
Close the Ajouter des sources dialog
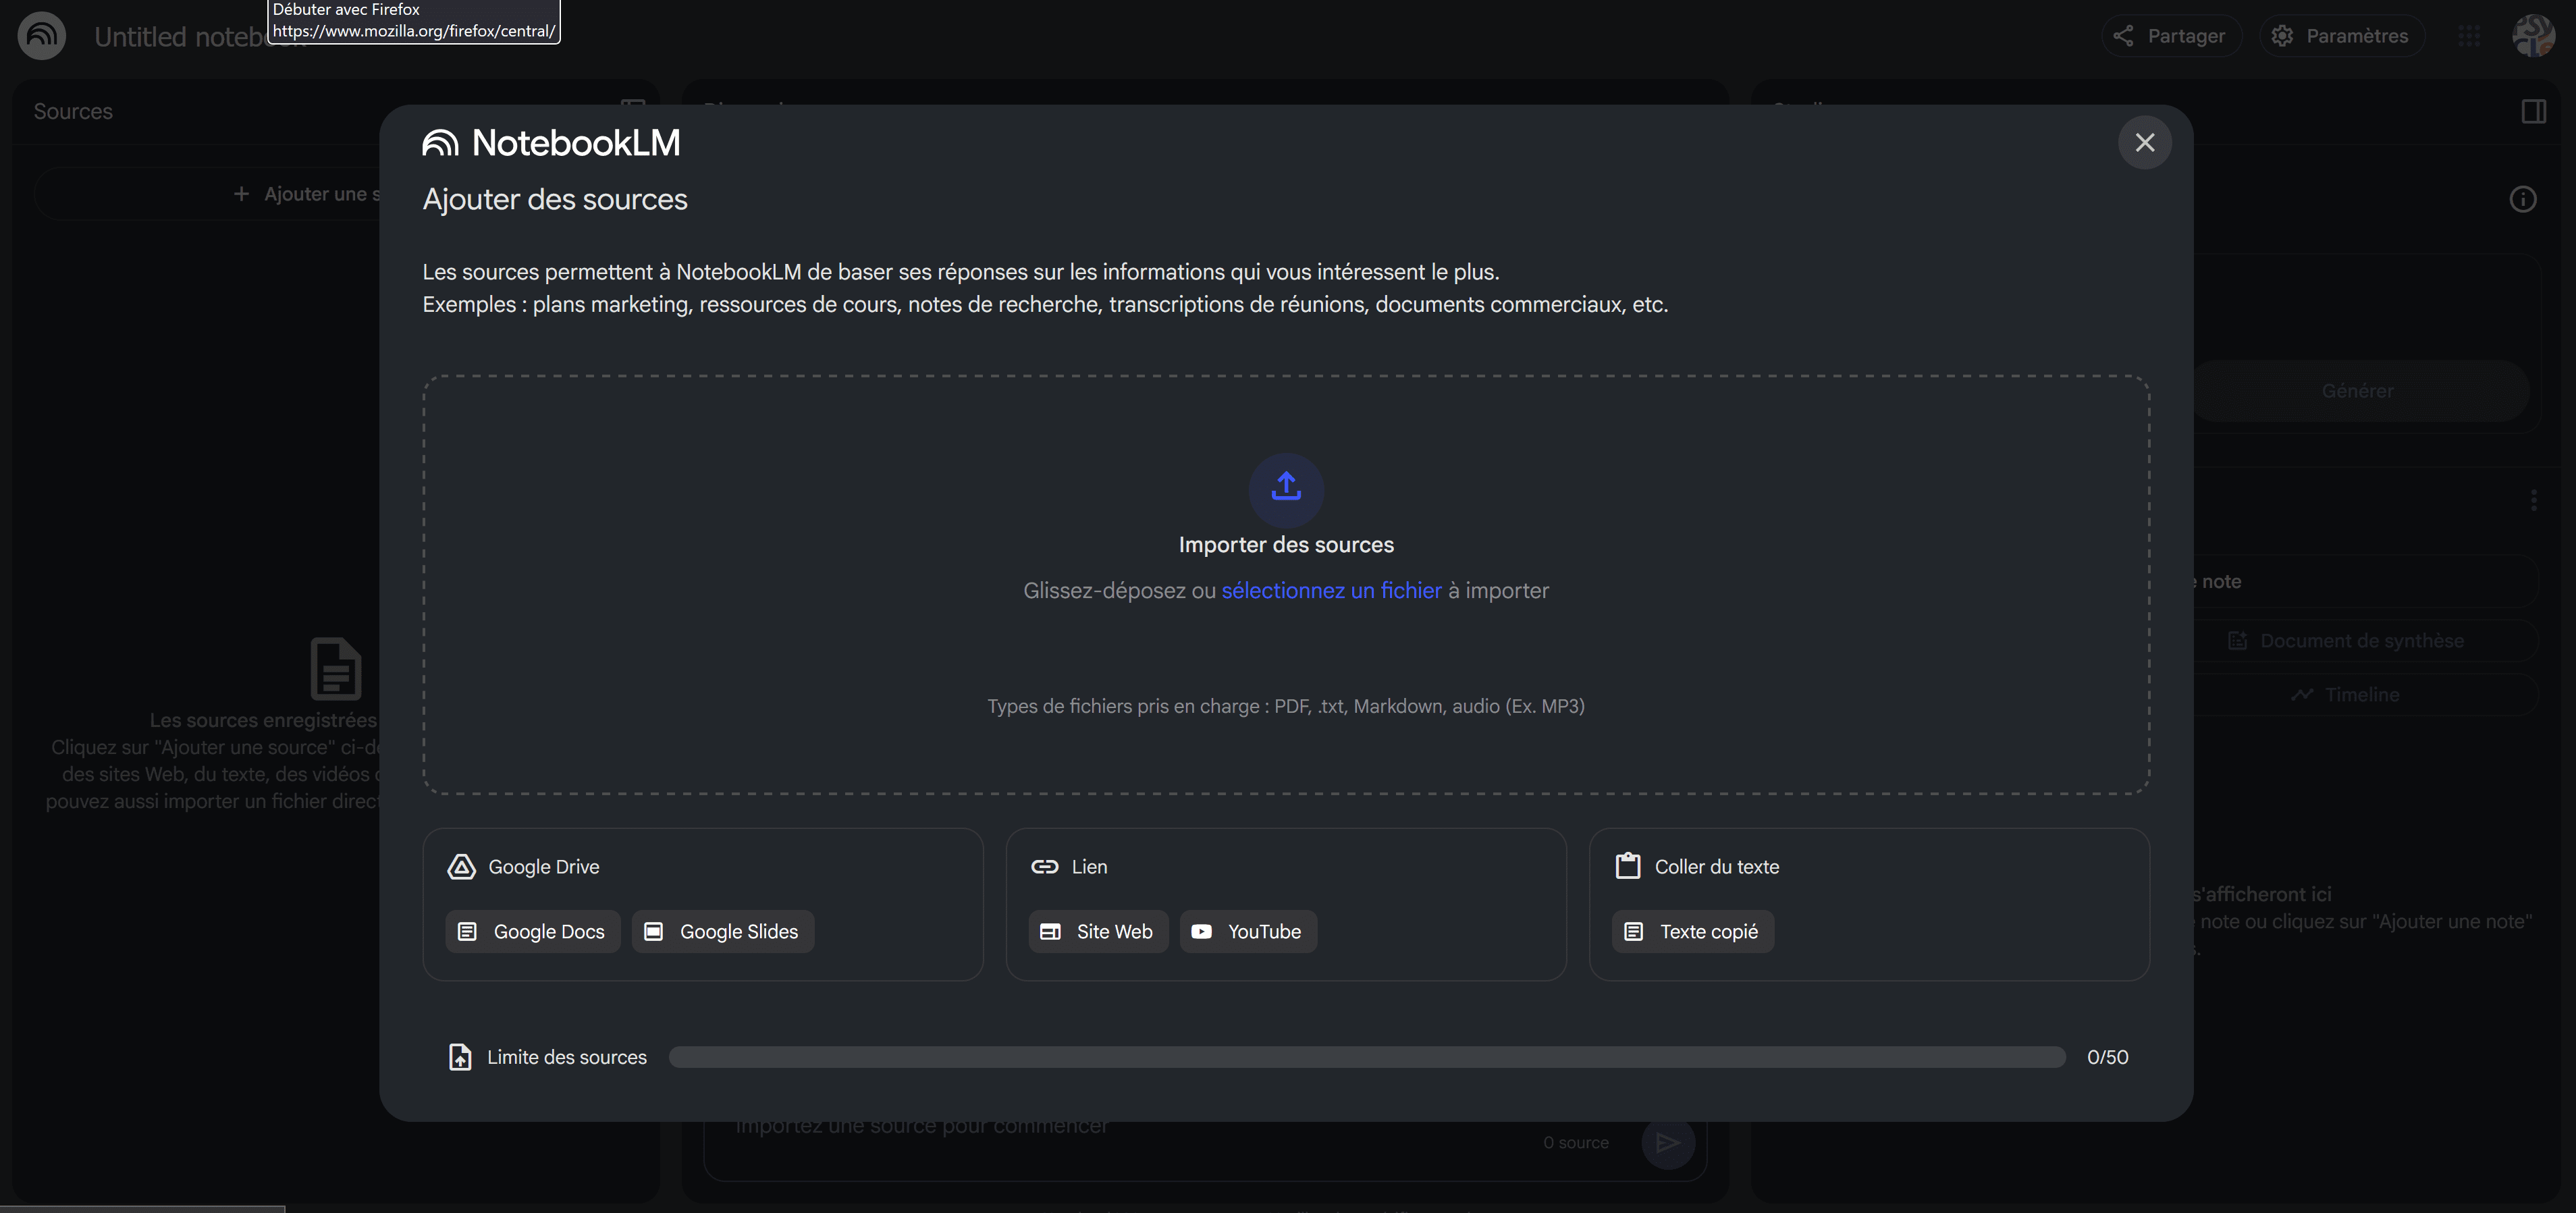point(2144,143)
